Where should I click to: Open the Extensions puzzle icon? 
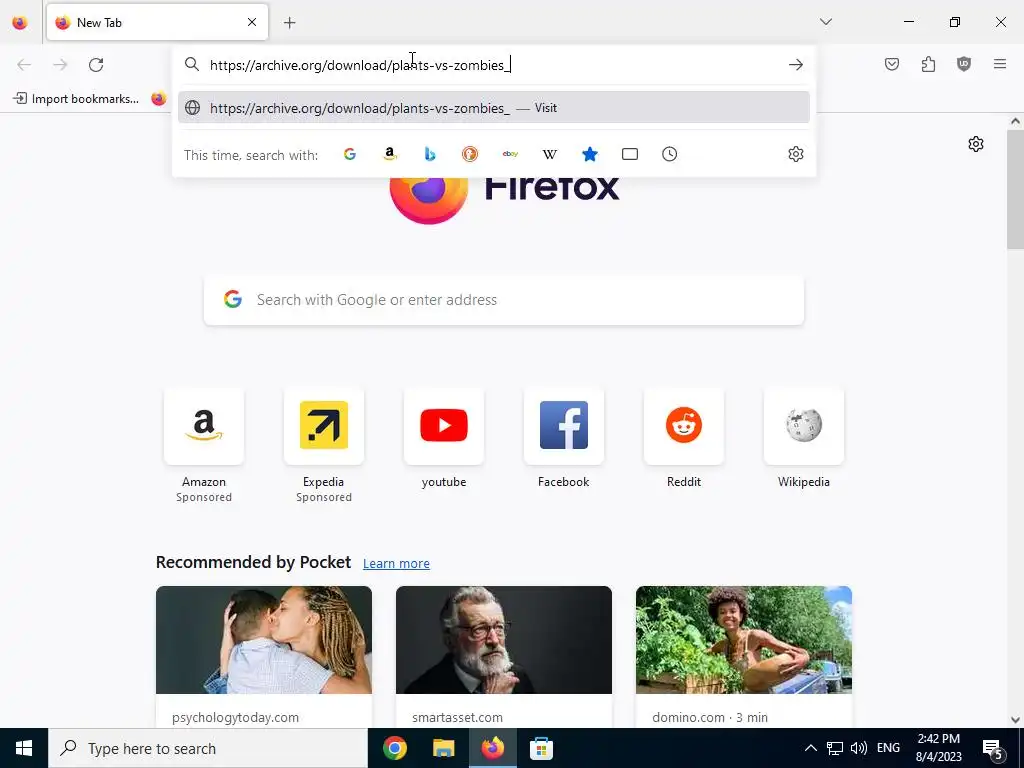click(928, 64)
